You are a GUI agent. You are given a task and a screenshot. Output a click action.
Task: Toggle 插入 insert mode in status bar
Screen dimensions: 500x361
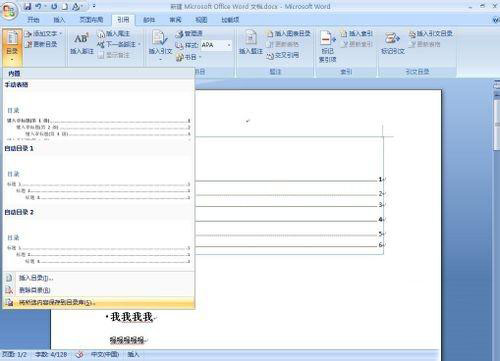pyautogui.click(x=133, y=354)
